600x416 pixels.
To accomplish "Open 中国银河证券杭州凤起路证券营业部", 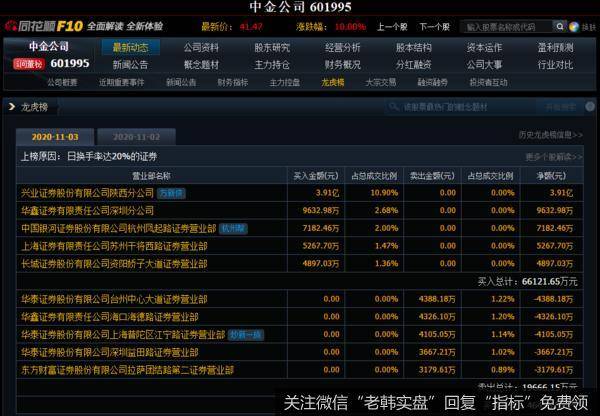I will 119,228.
